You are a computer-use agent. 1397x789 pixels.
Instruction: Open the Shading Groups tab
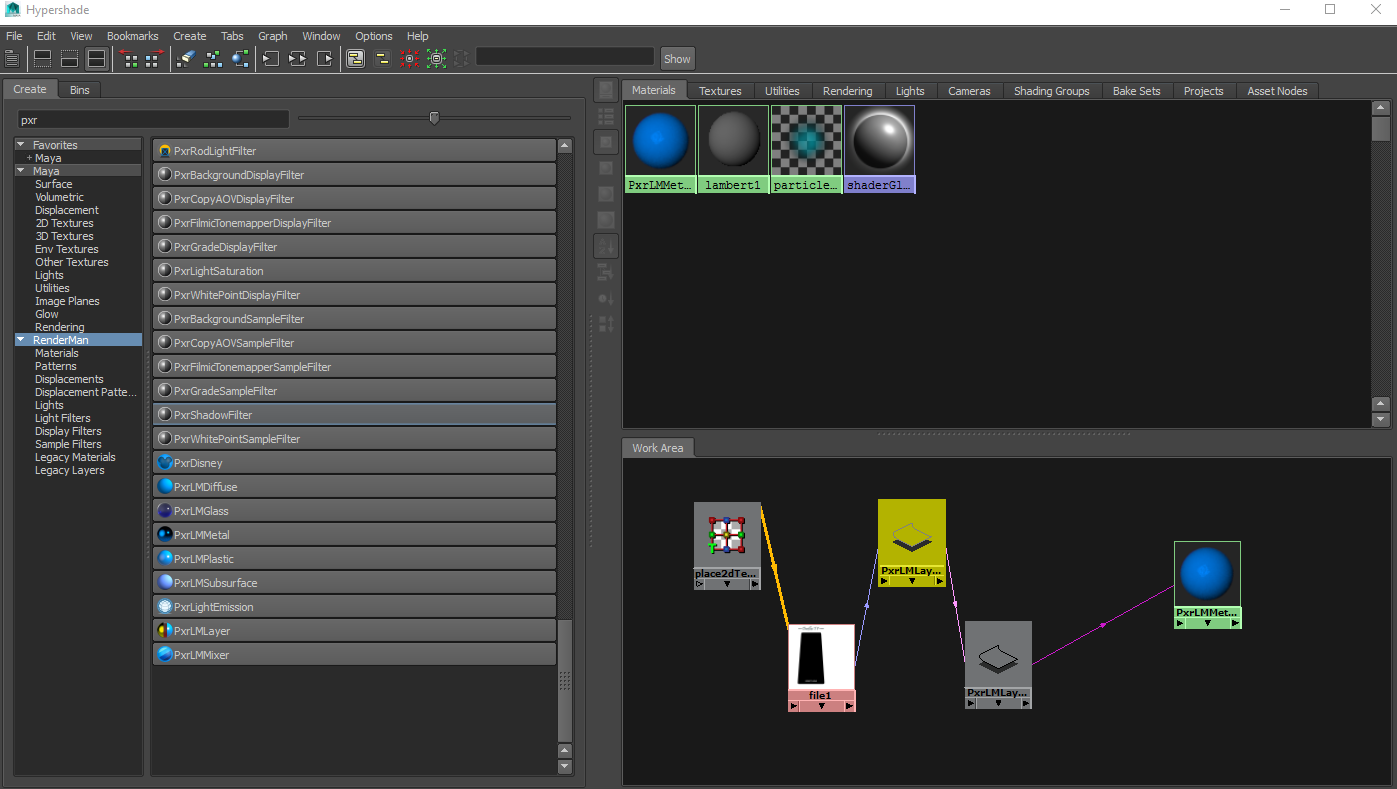tap(1052, 91)
